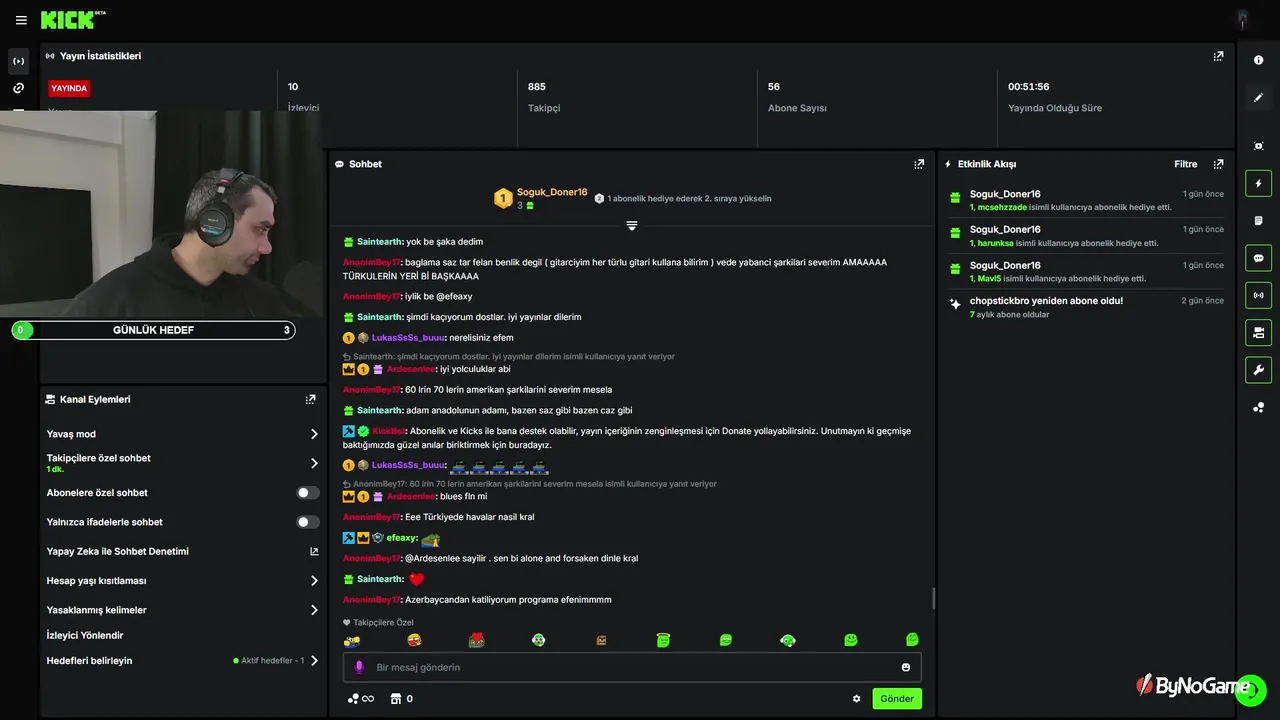
Task: Click the 885 Takipçi stat
Action: (544, 97)
